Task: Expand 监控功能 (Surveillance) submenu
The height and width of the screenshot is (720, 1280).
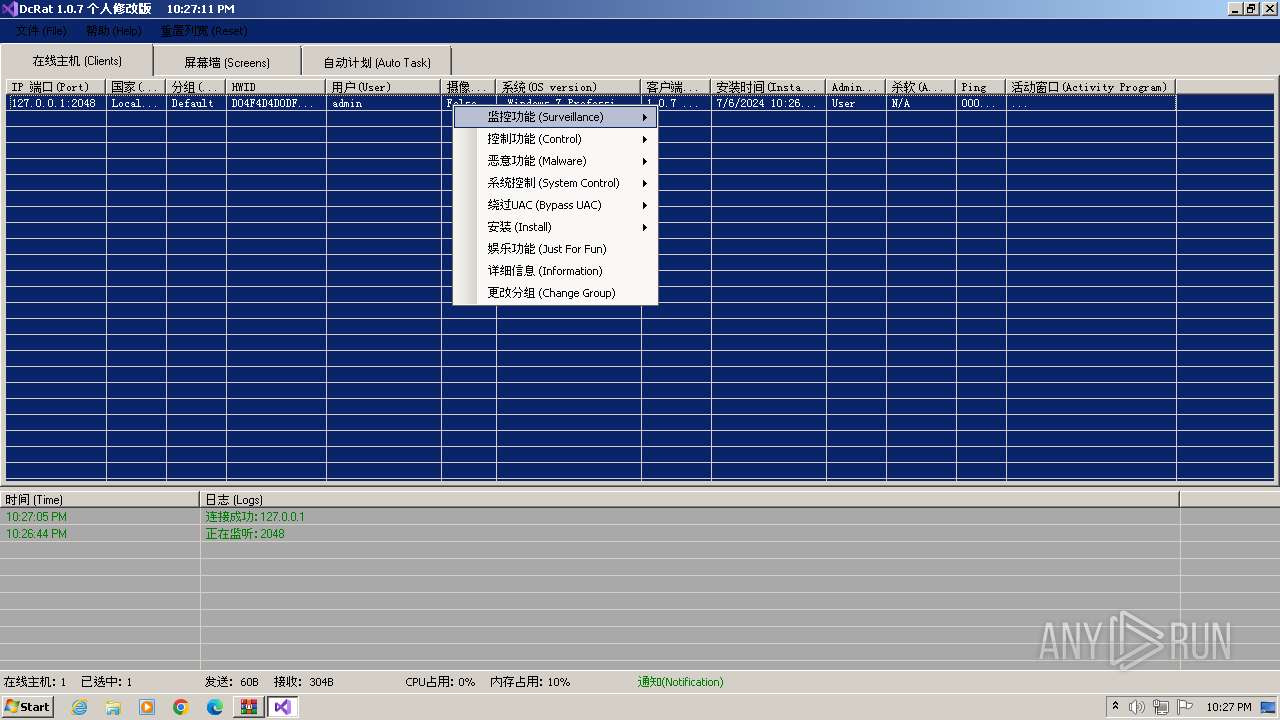Action: click(555, 117)
